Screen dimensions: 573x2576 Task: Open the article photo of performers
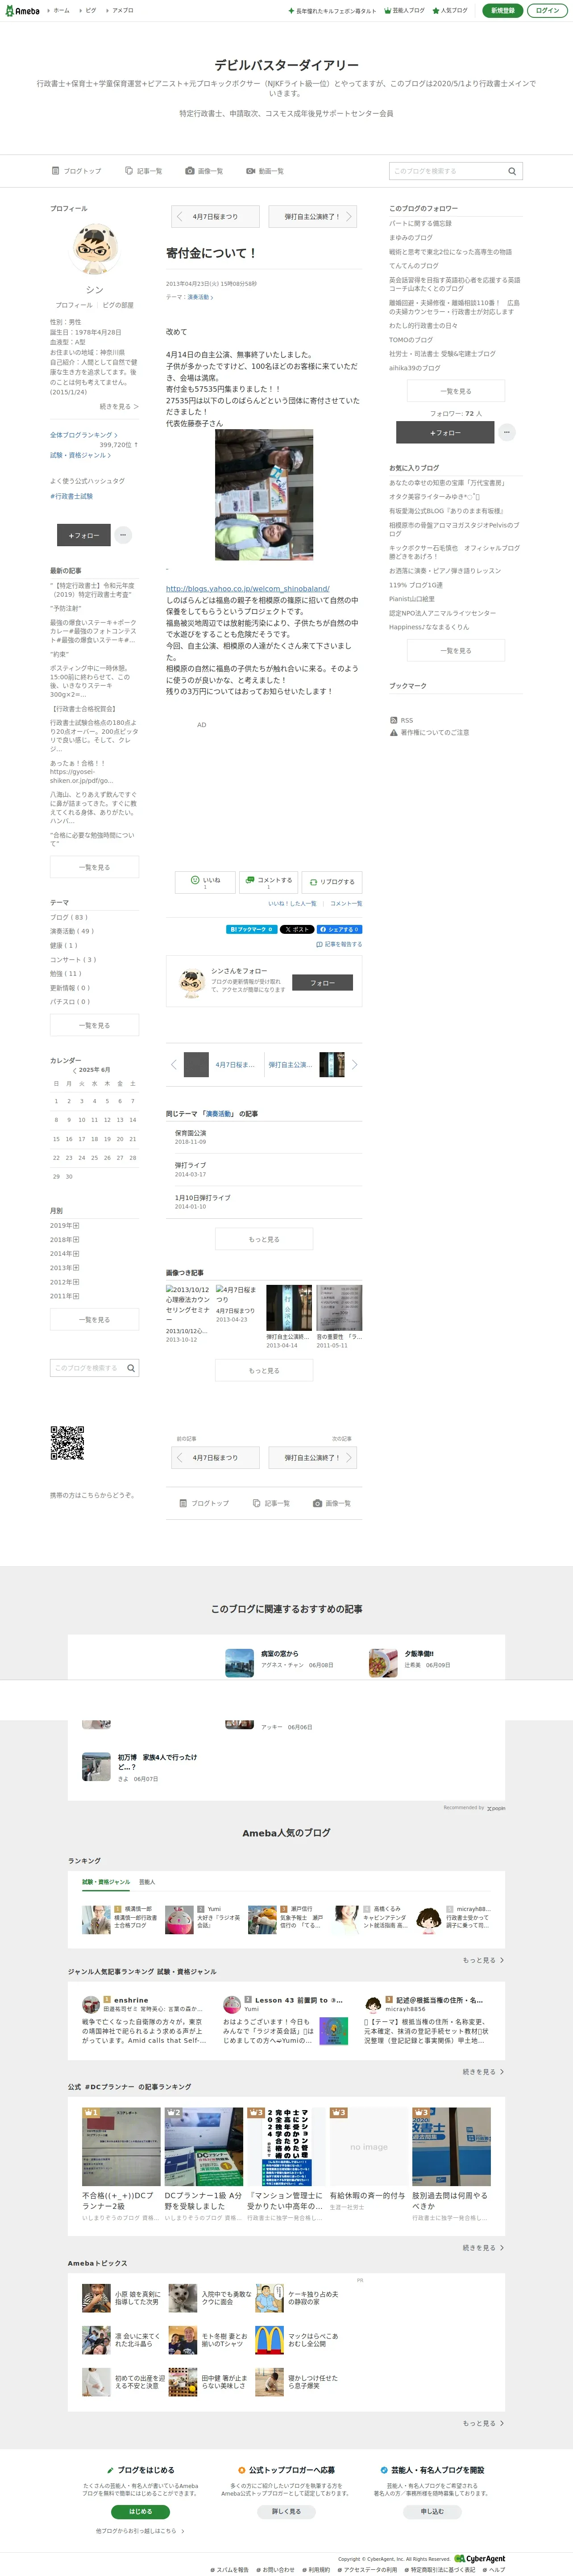(264, 495)
